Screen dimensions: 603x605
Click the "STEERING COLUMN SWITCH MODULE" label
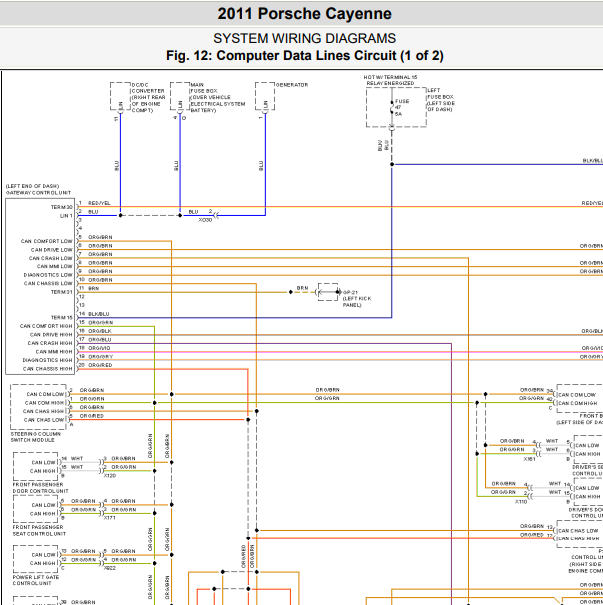tap(35, 437)
